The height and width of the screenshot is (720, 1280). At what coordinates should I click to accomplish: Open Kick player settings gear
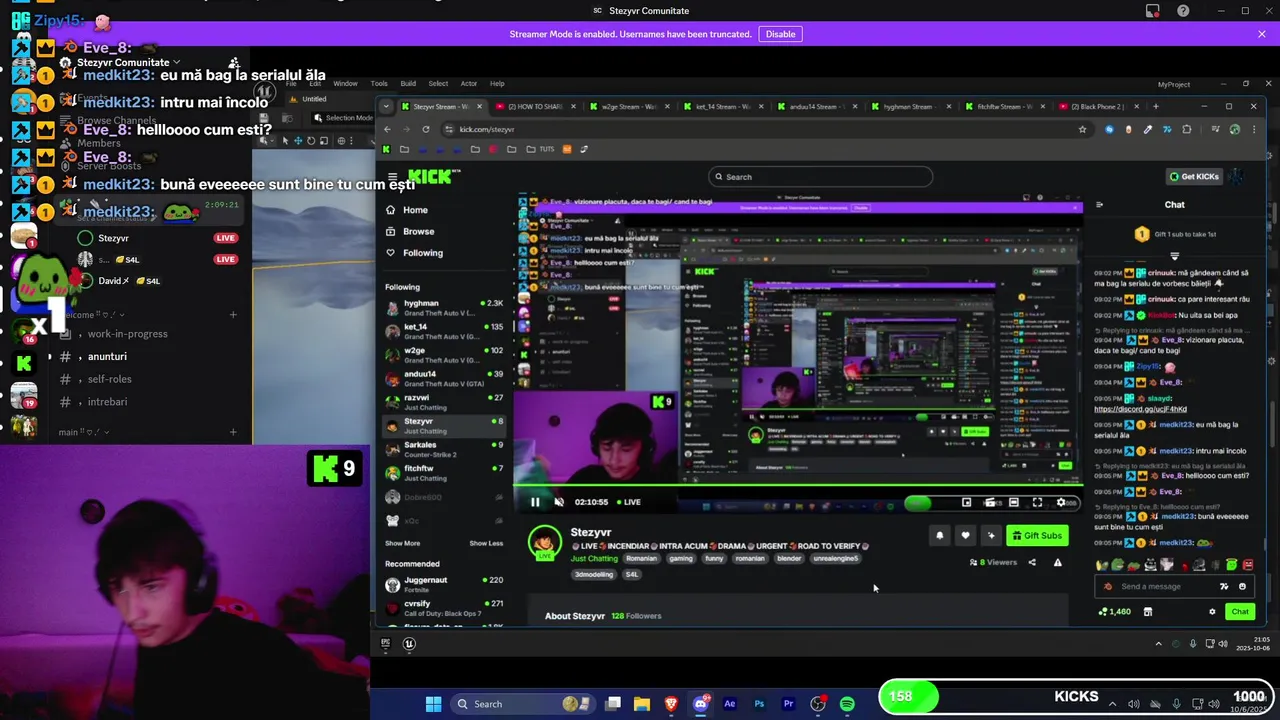[1061, 502]
